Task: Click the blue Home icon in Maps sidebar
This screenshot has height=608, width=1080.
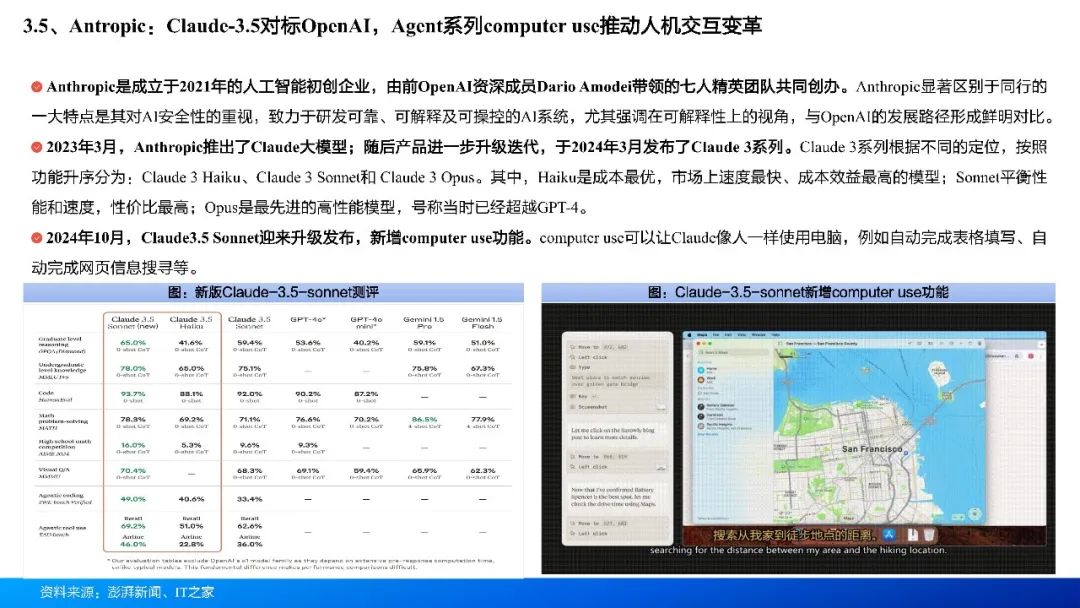Action: [700, 369]
